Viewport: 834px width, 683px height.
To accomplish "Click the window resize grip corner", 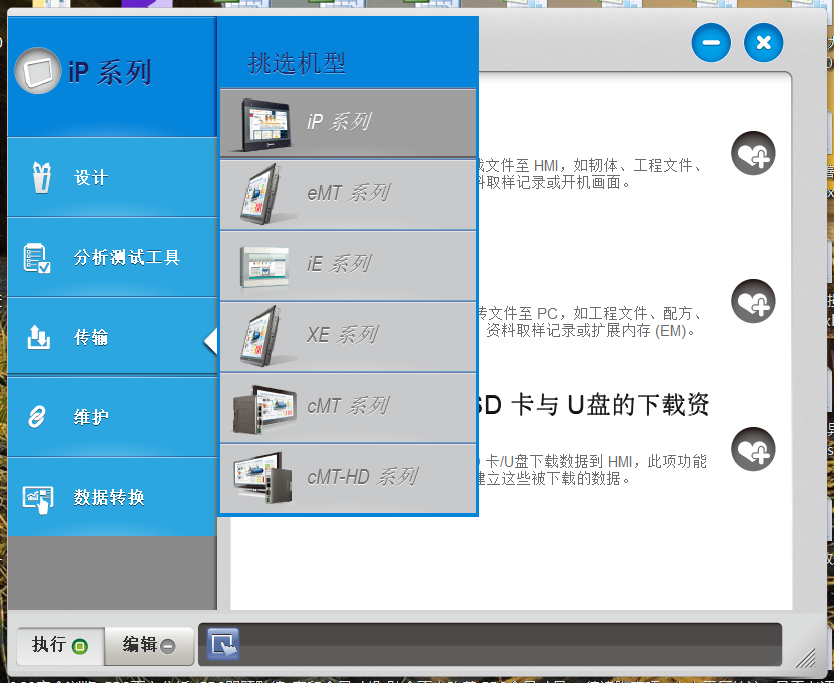I will pos(804,657).
